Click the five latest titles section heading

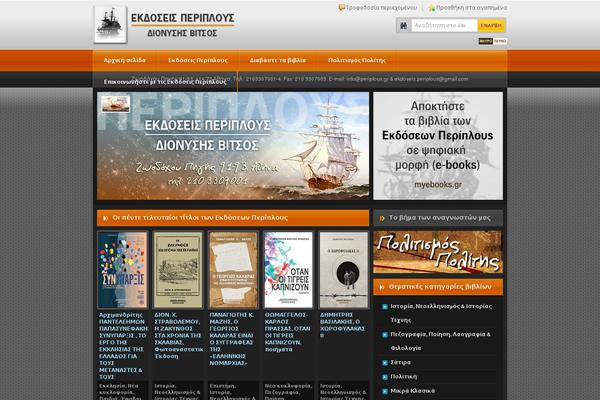click(x=200, y=218)
